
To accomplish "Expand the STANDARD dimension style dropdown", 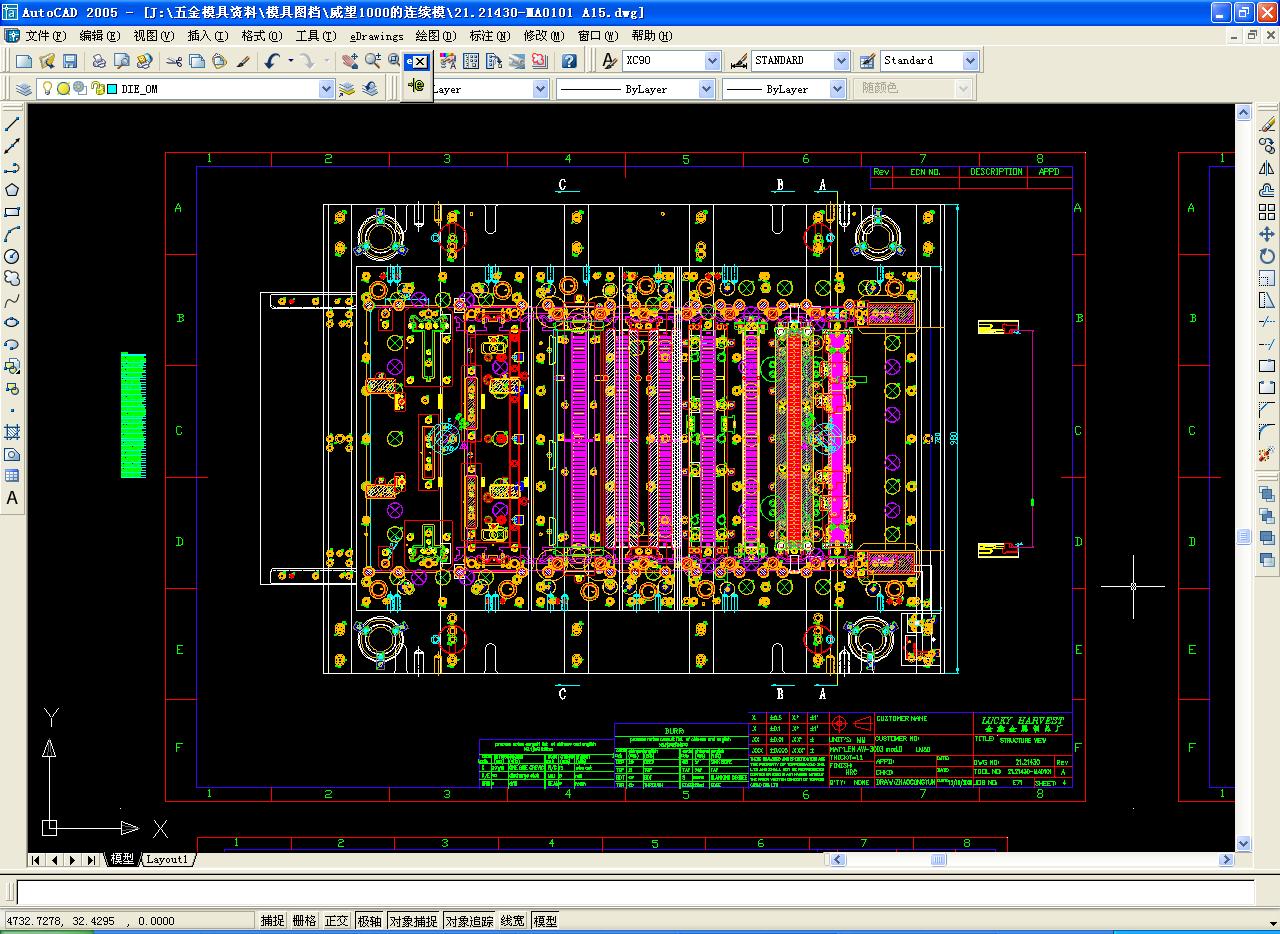I will click(x=841, y=61).
